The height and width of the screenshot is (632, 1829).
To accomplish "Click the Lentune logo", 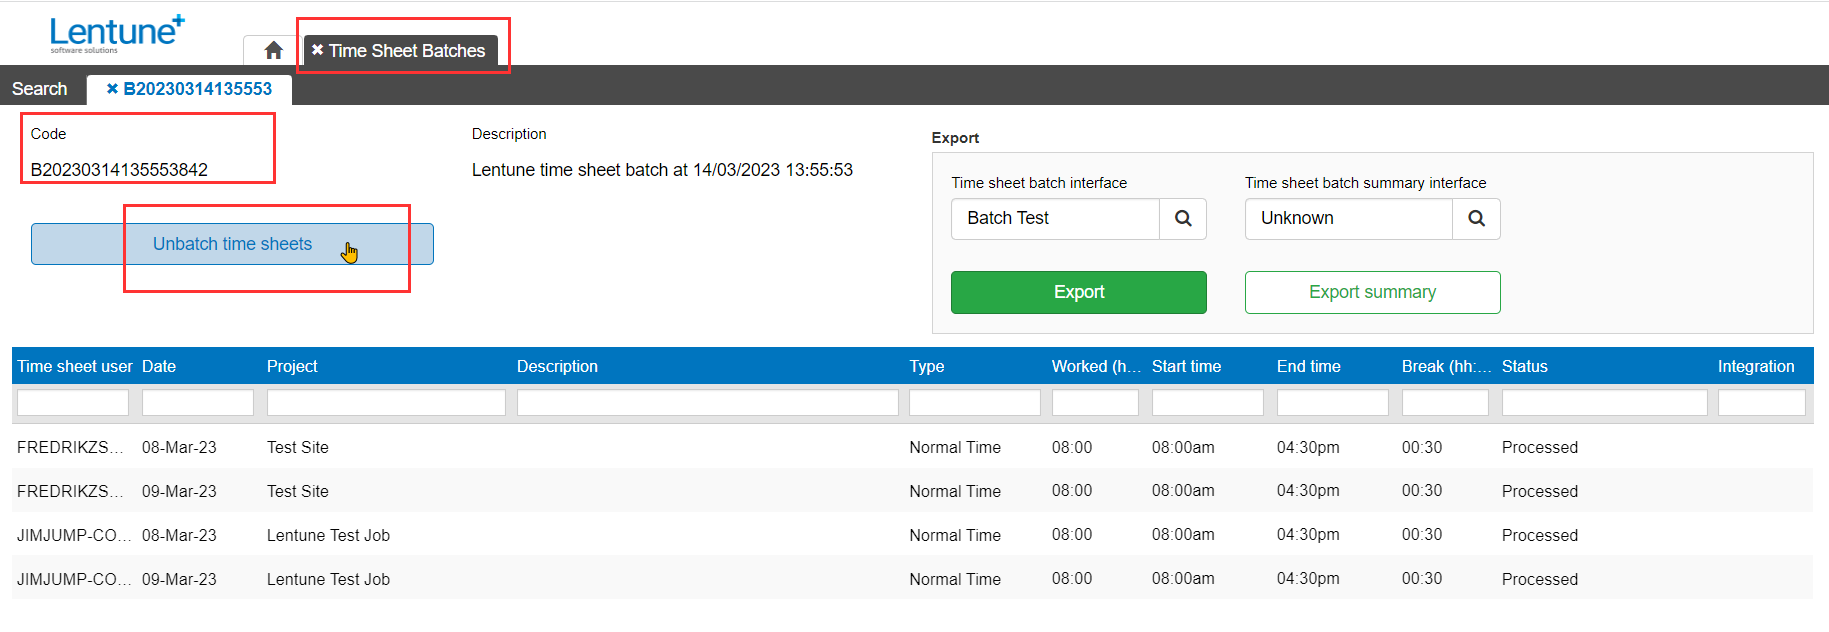I will 117,33.
